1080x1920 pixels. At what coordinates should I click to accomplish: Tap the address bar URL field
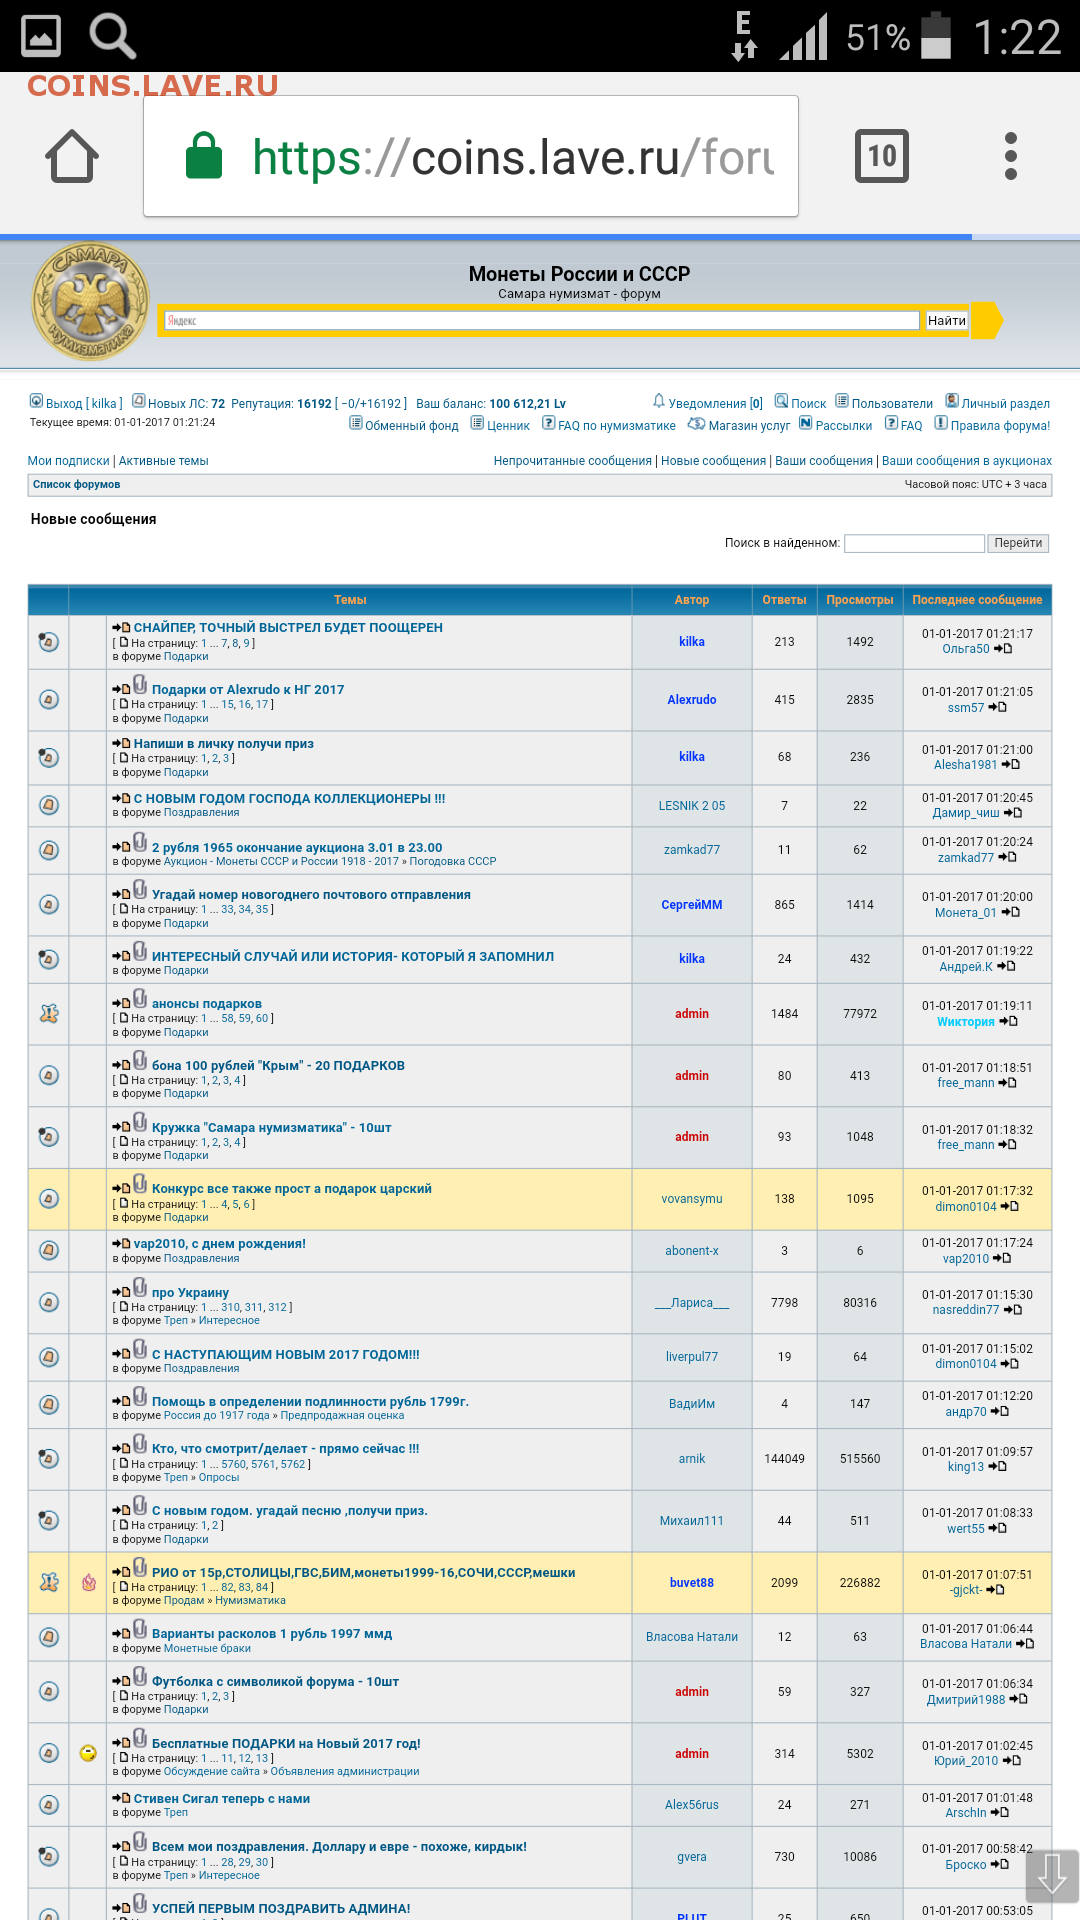tap(471, 156)
